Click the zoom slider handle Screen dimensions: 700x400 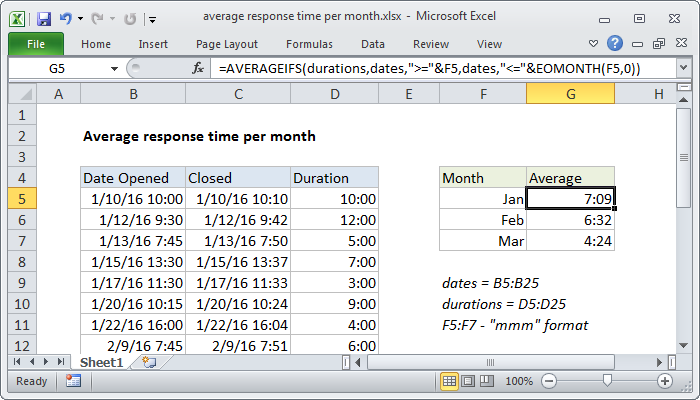606,381
